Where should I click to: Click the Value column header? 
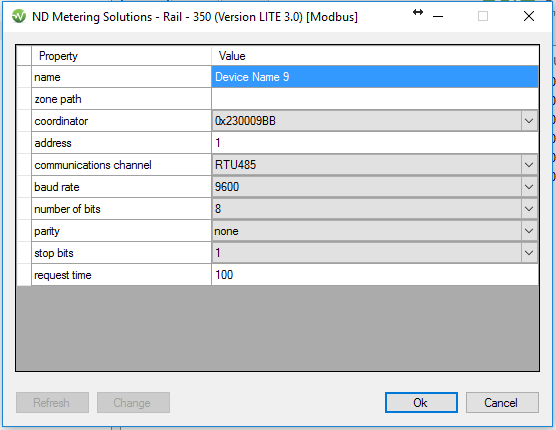[x=375, y=56]
